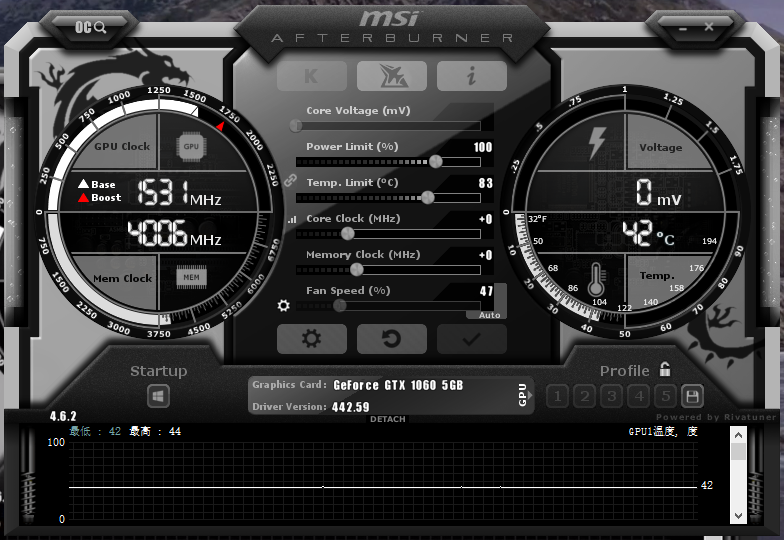
Task: Click the Fan Speed slider handle
Action: [x=340, y=306]
